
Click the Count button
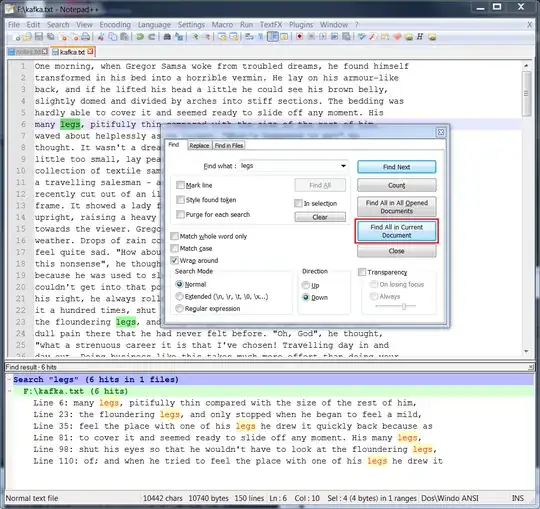coord(396,185)
